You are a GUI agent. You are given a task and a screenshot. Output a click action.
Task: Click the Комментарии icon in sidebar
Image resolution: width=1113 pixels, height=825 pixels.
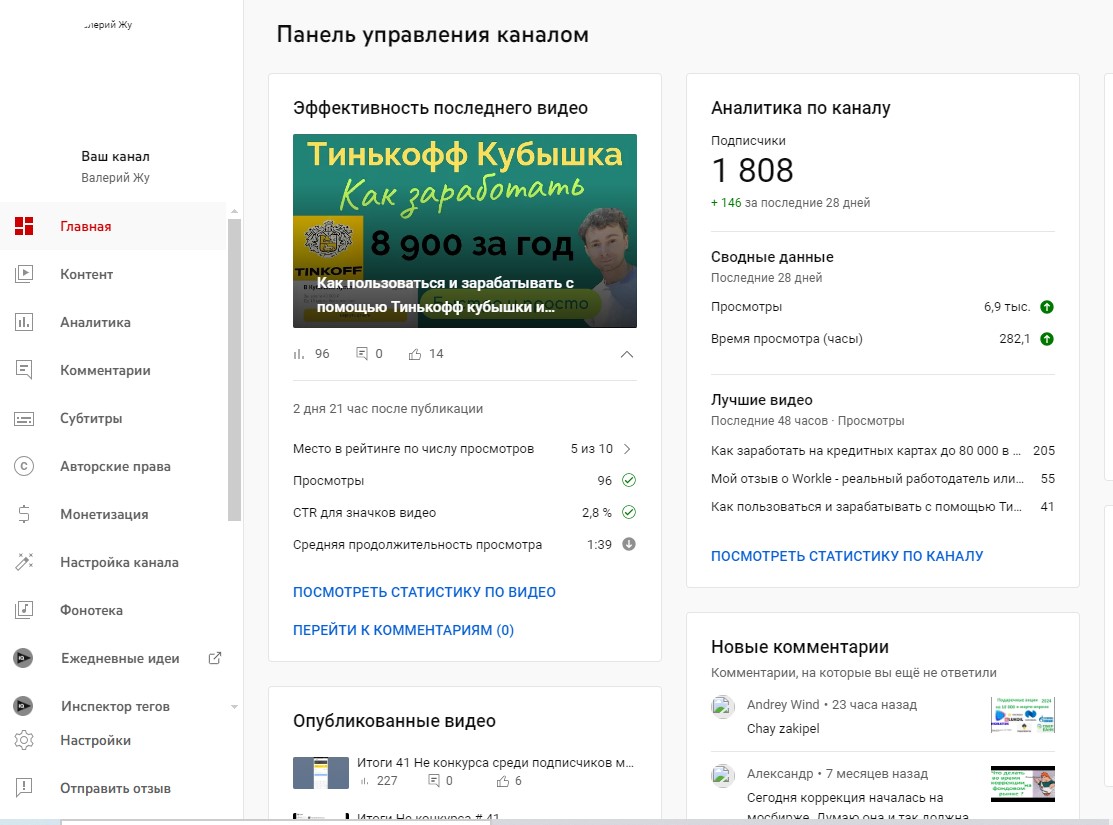(24, 370)
